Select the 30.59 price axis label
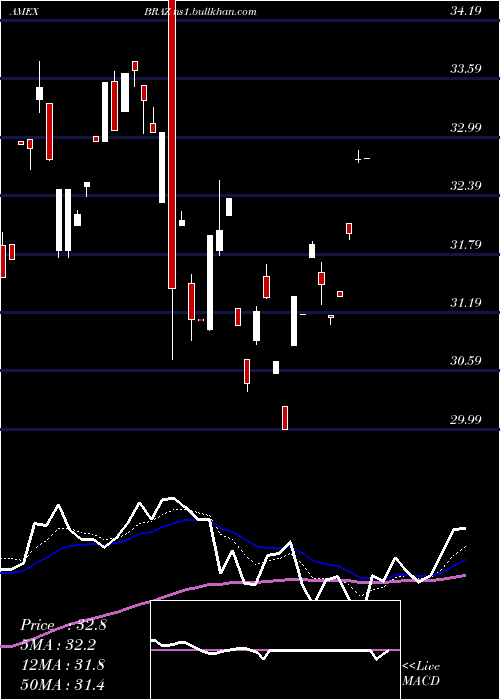 coord(466,361)
